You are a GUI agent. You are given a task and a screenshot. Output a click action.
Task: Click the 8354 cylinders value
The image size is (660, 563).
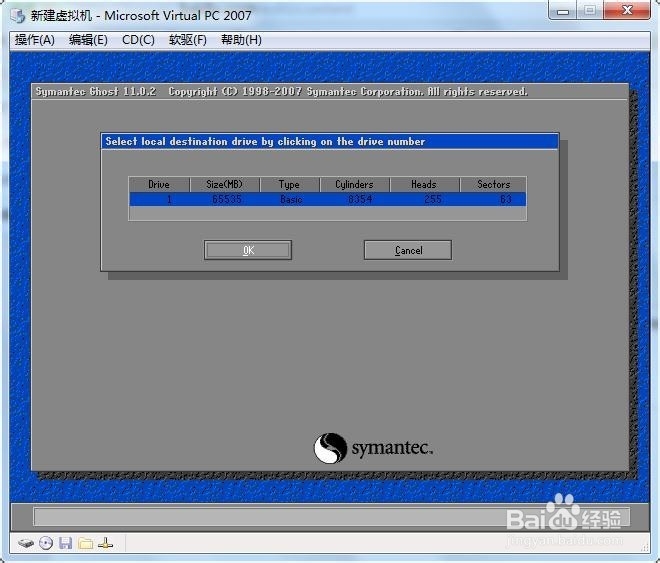360,199
